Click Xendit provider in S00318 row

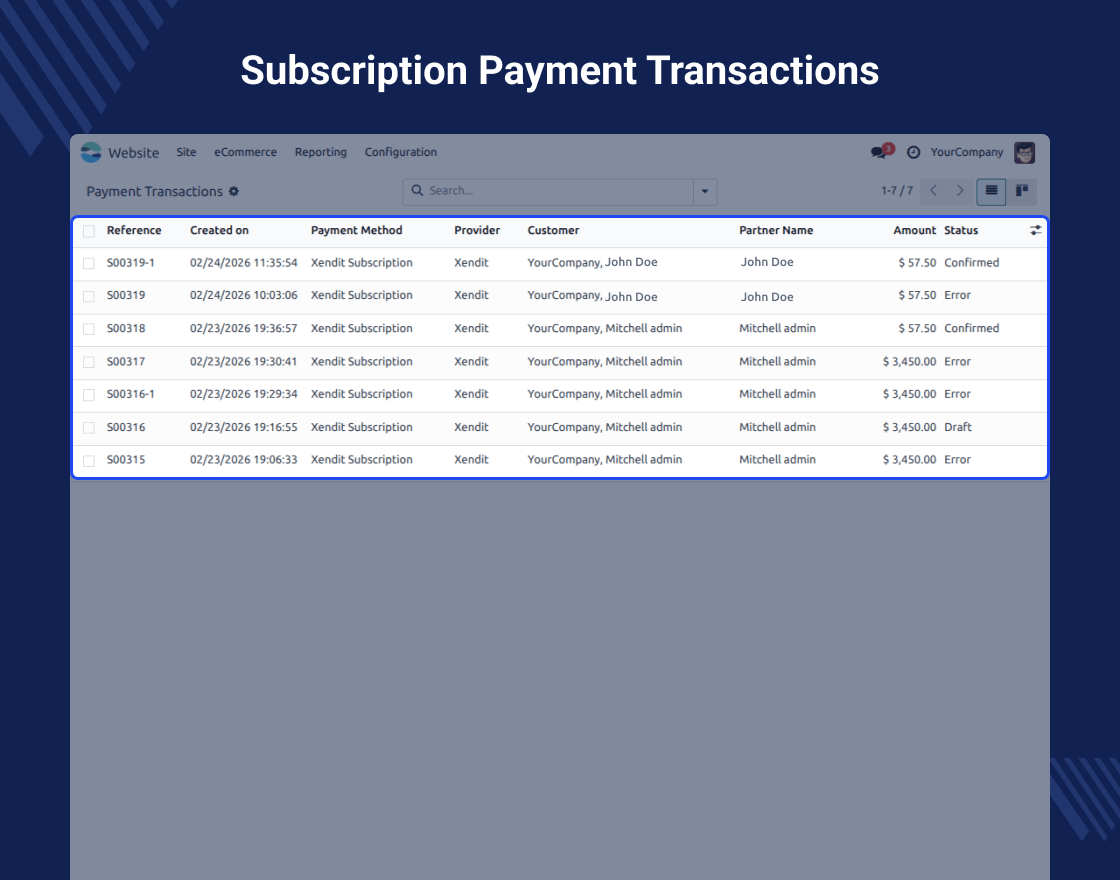pyautogui.click(x=471, y=329)
